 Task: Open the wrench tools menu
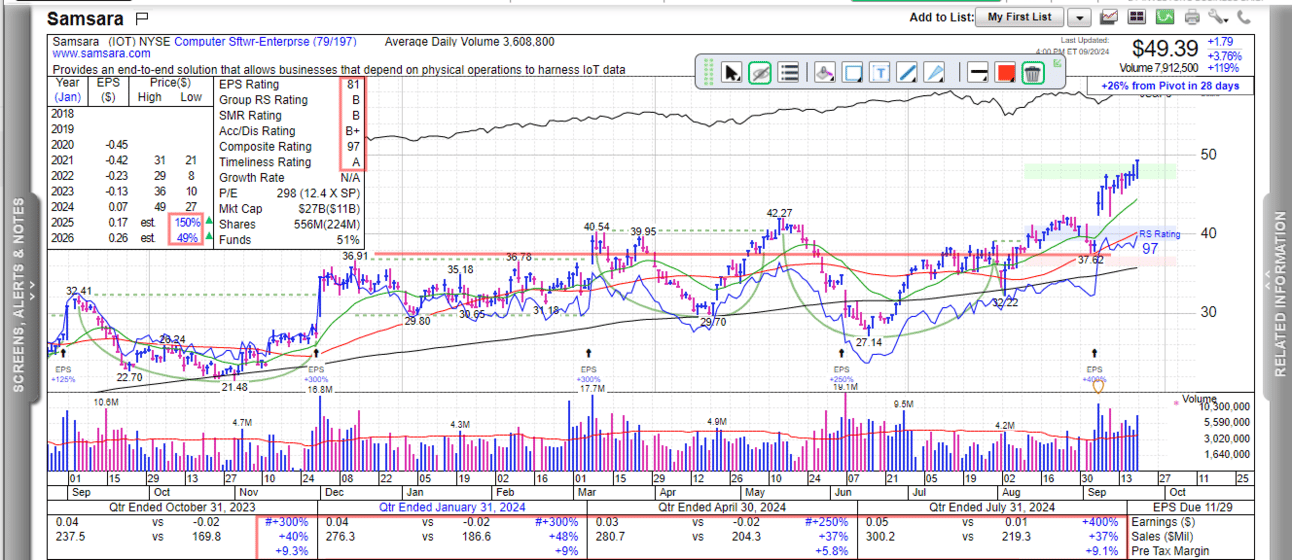pos(1217,17)
